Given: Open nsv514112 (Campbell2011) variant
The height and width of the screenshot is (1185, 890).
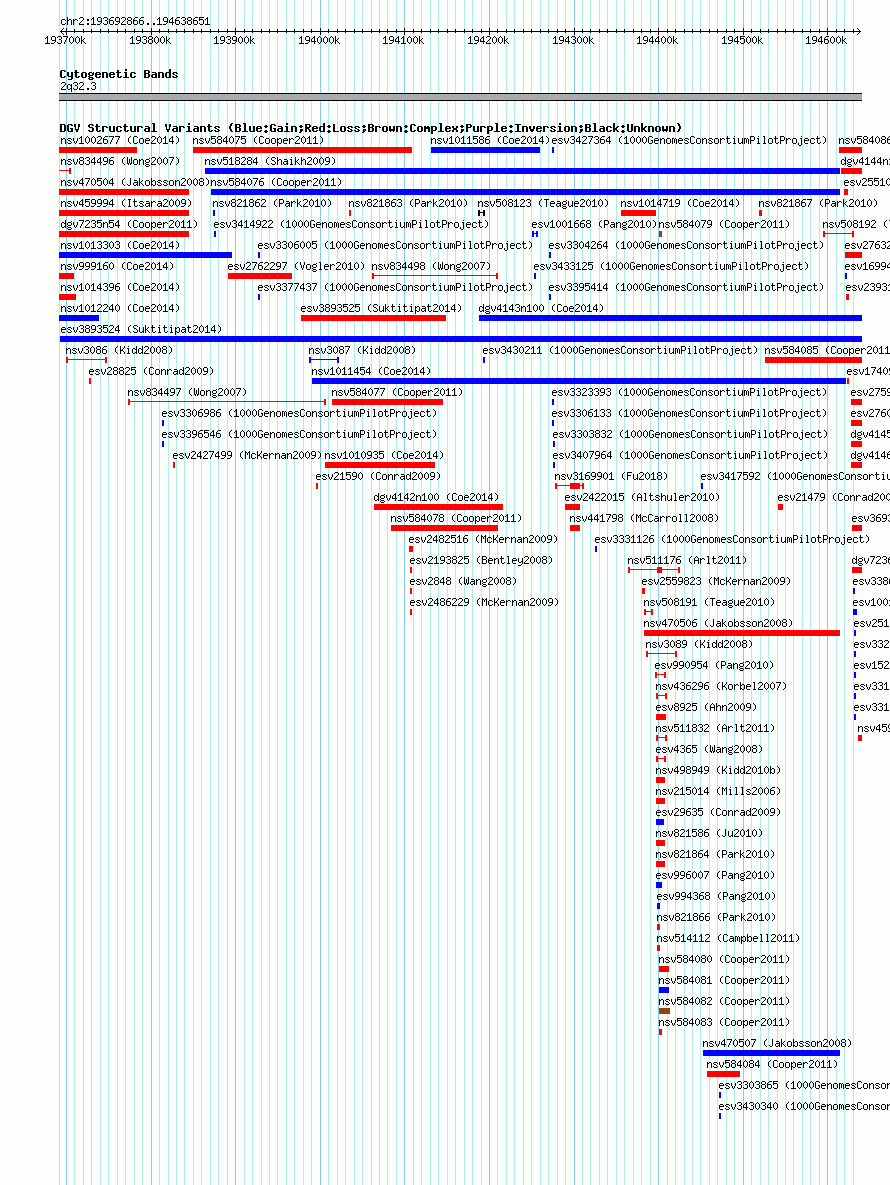Looking at the screenshot, I should pos(728,939).
